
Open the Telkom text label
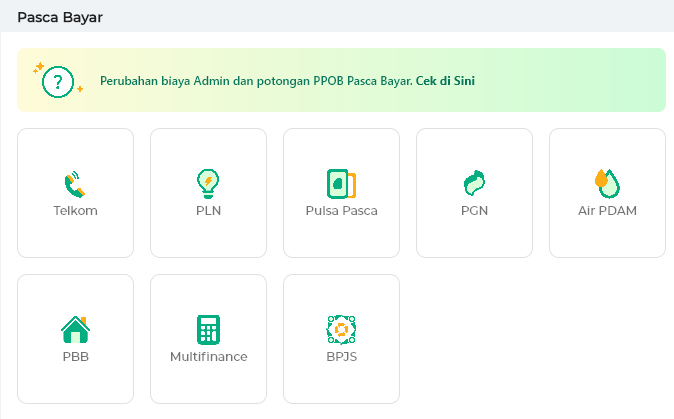[75, 211]
